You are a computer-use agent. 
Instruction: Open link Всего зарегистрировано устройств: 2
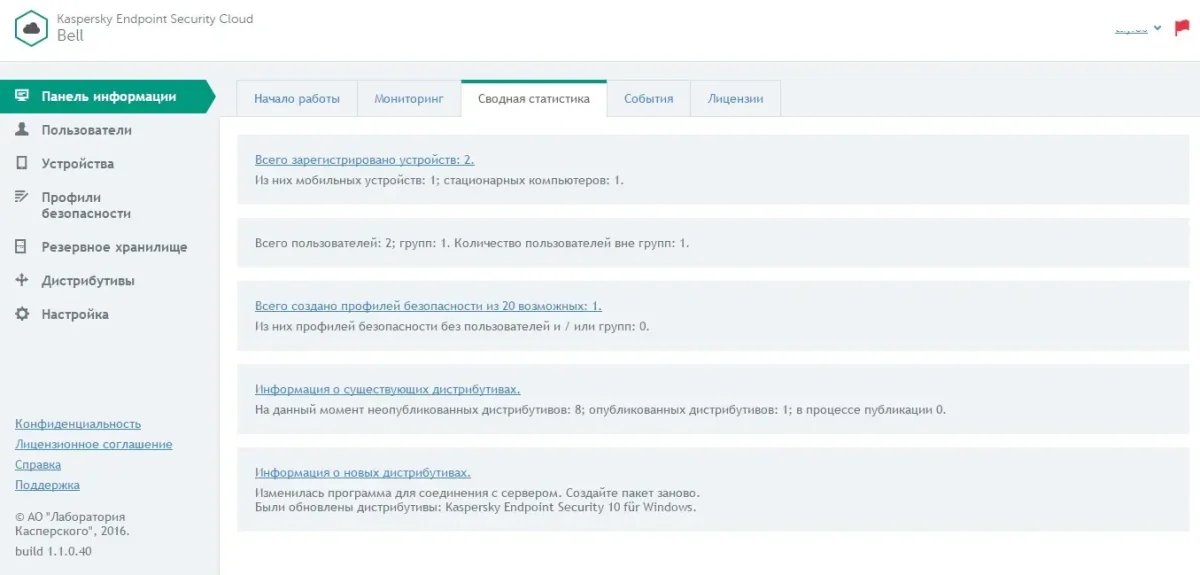[364, 160]
